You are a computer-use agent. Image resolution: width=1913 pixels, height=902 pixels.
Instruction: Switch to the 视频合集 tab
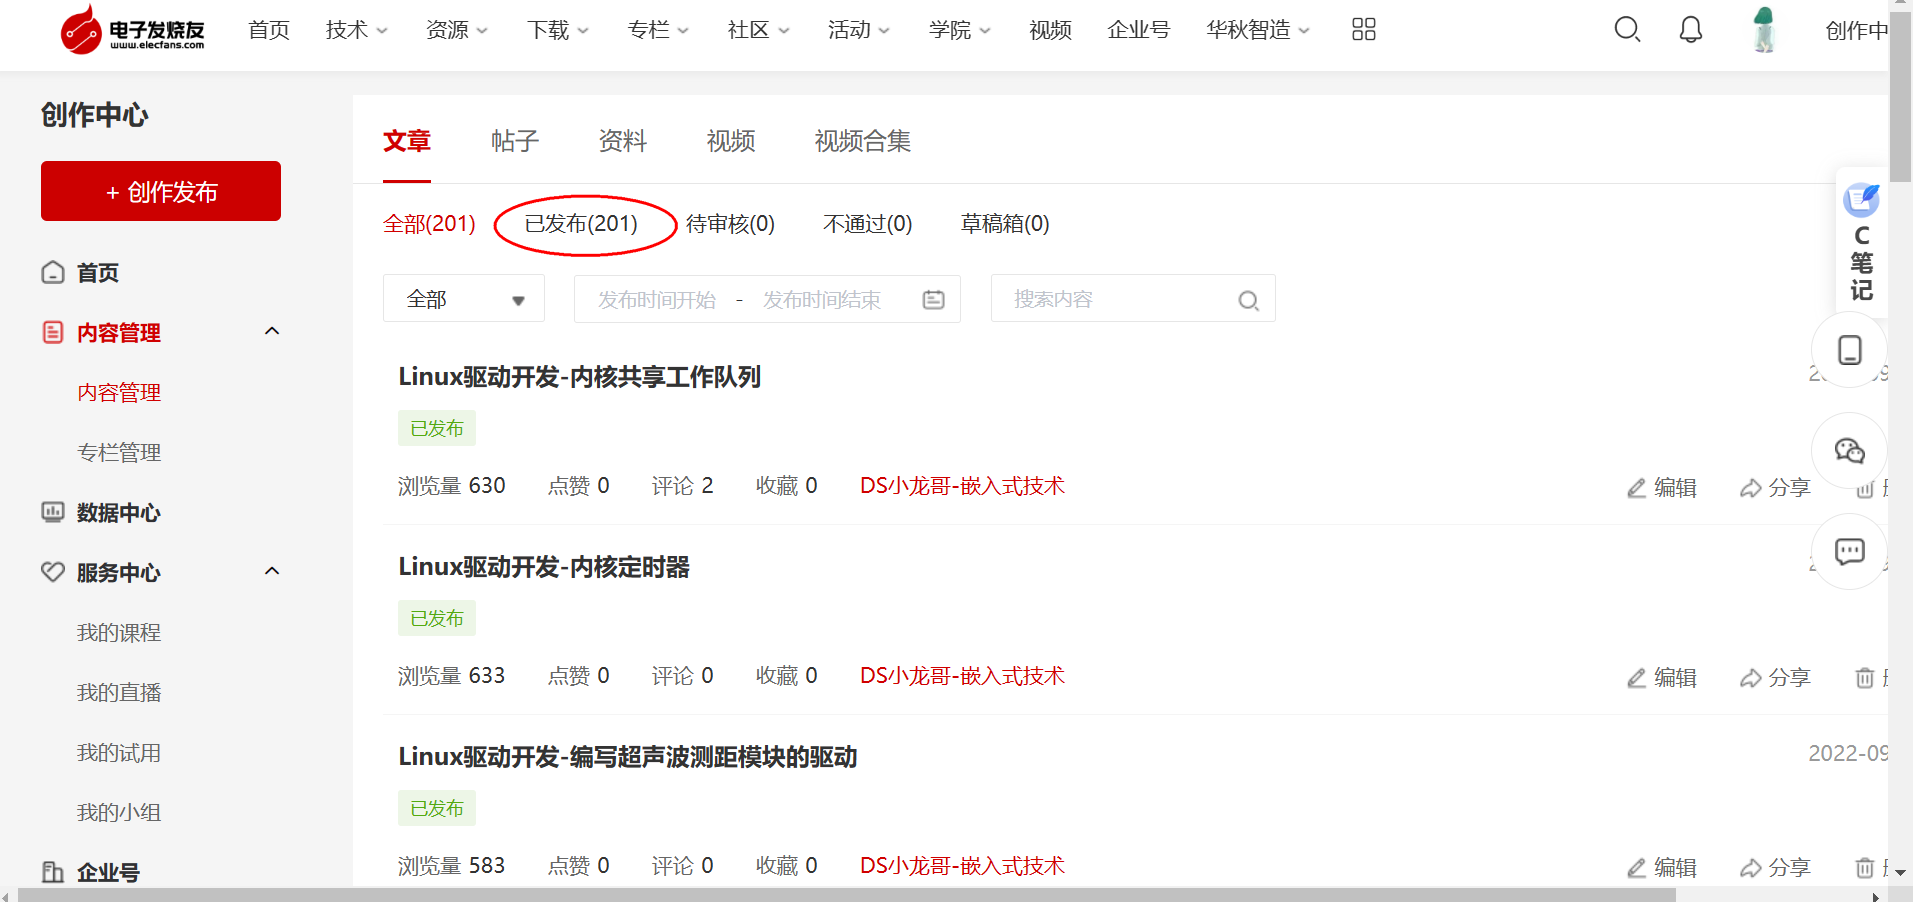(x=863, y=141)
